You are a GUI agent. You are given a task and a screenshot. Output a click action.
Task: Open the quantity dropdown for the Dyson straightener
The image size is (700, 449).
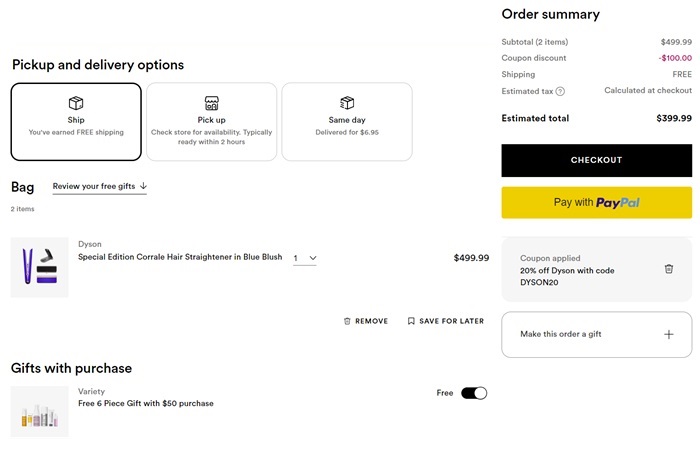(305, 258)
